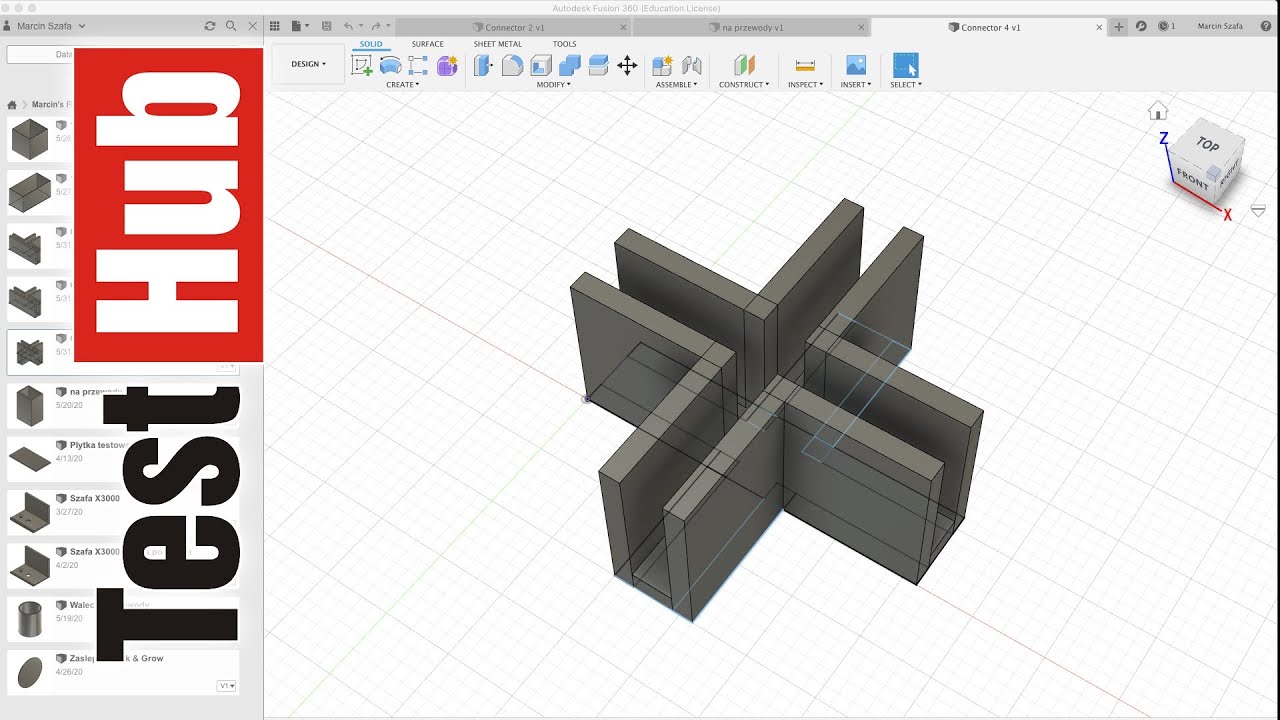Expand the INSERT menu

click(x=856, y=85)
